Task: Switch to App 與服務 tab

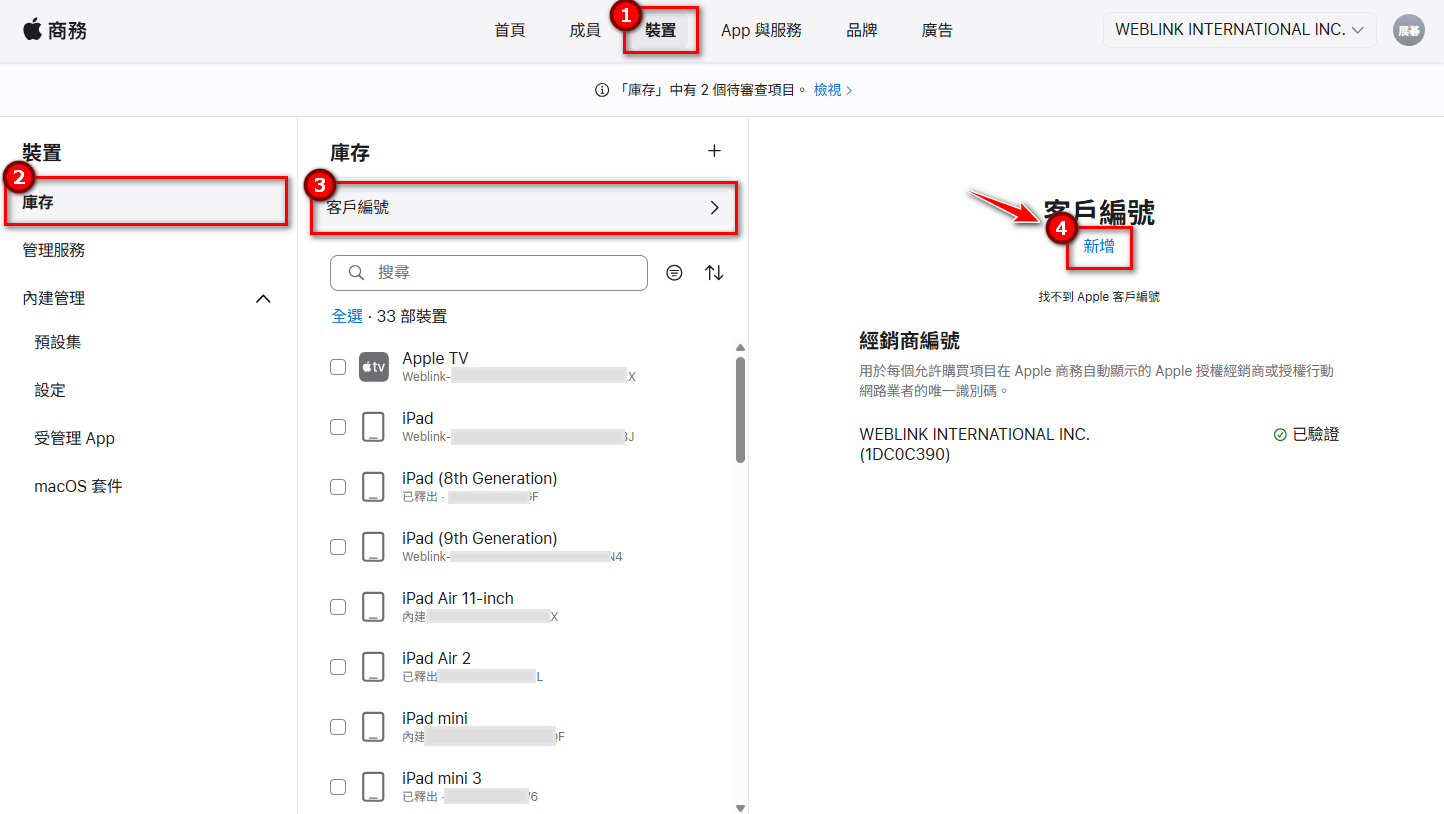Action: tap(761, 30)
